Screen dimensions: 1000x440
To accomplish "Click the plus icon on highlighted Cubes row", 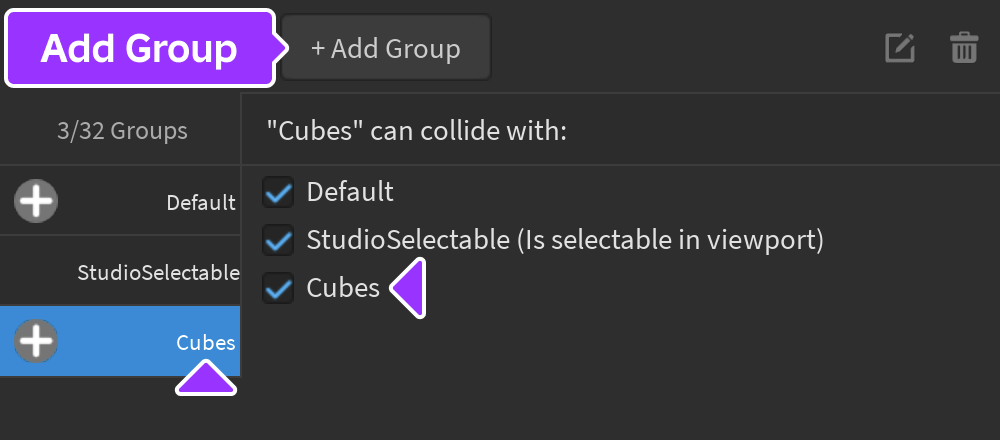I will (36, 342).
